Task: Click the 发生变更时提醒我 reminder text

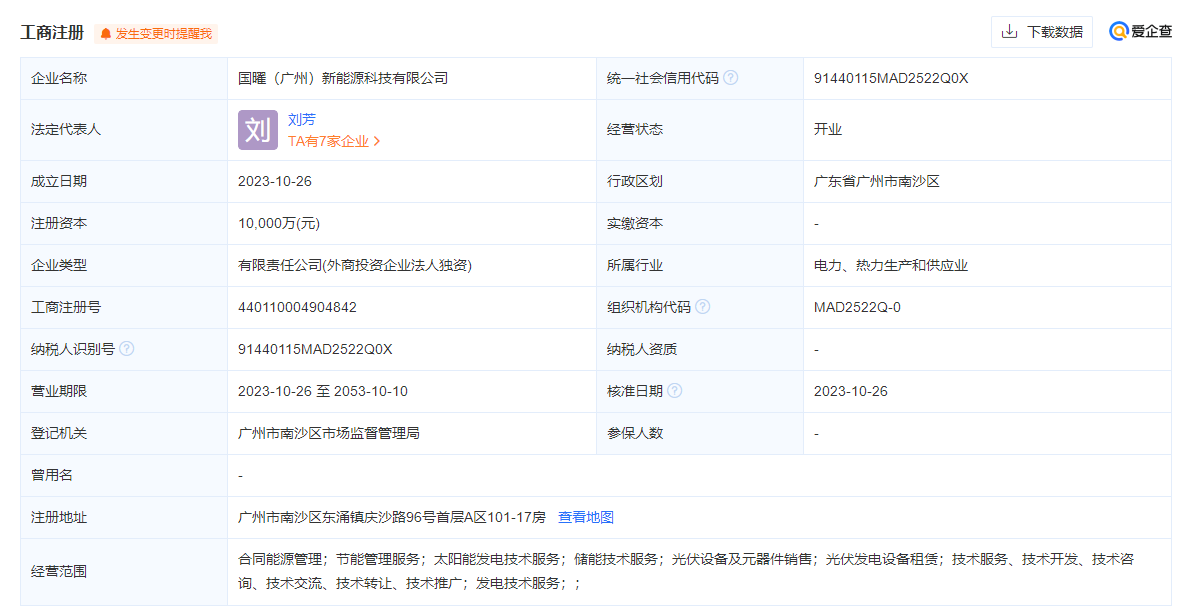Action: [x=163, y=34]
